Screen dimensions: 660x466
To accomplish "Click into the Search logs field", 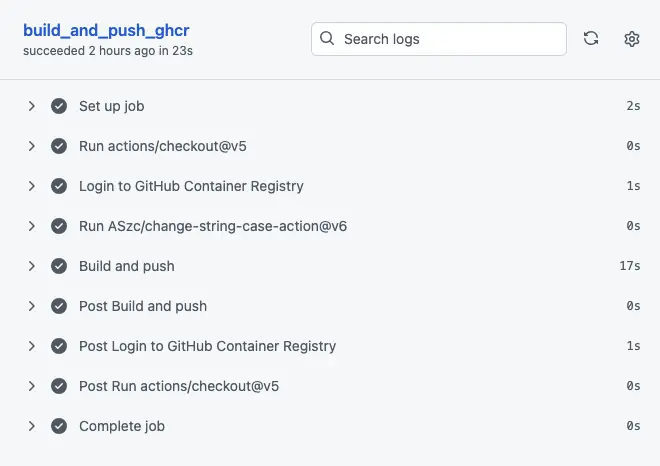I will click(x=450, y=39).
